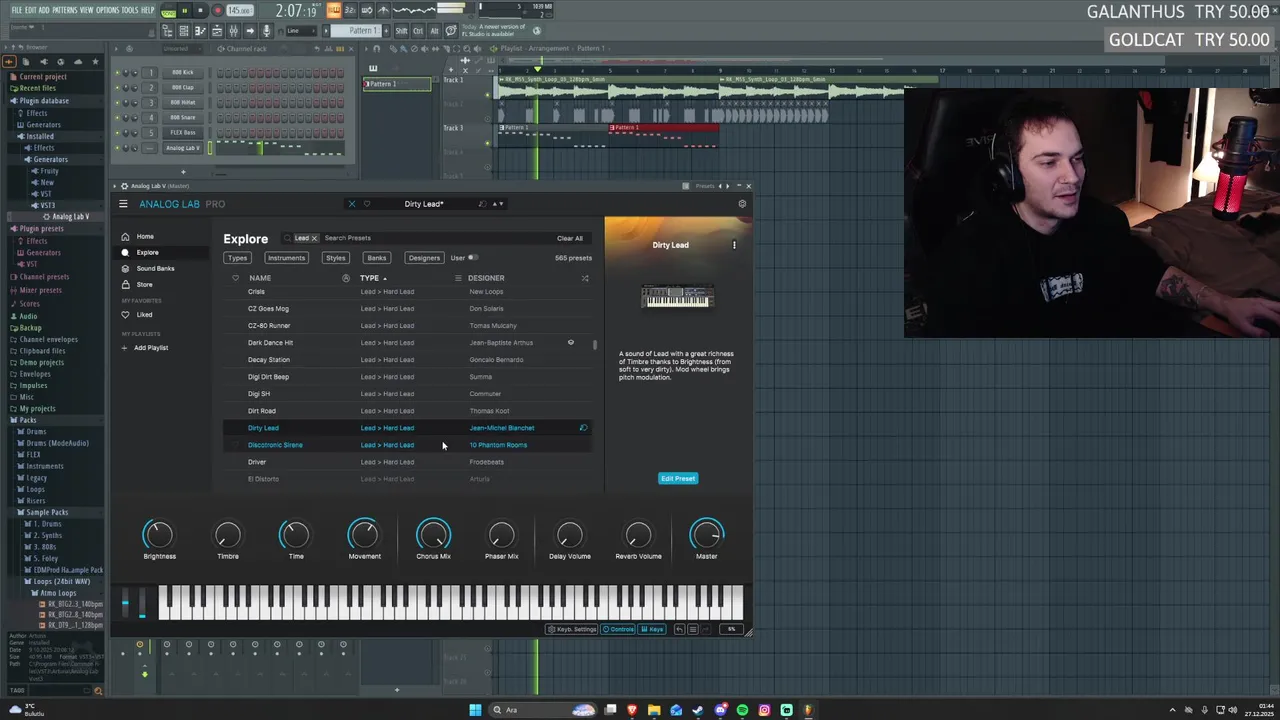Open the FILE menu
The width and height of the screenshot is (1280, 720).
click(17, 10)
